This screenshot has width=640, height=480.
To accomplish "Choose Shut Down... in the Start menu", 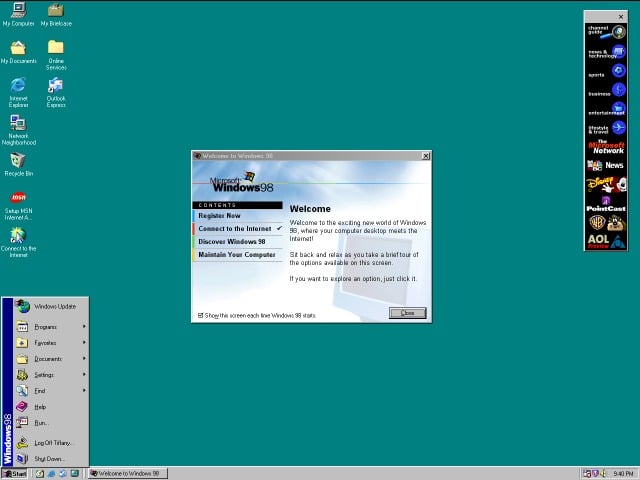I will [49, 459].
